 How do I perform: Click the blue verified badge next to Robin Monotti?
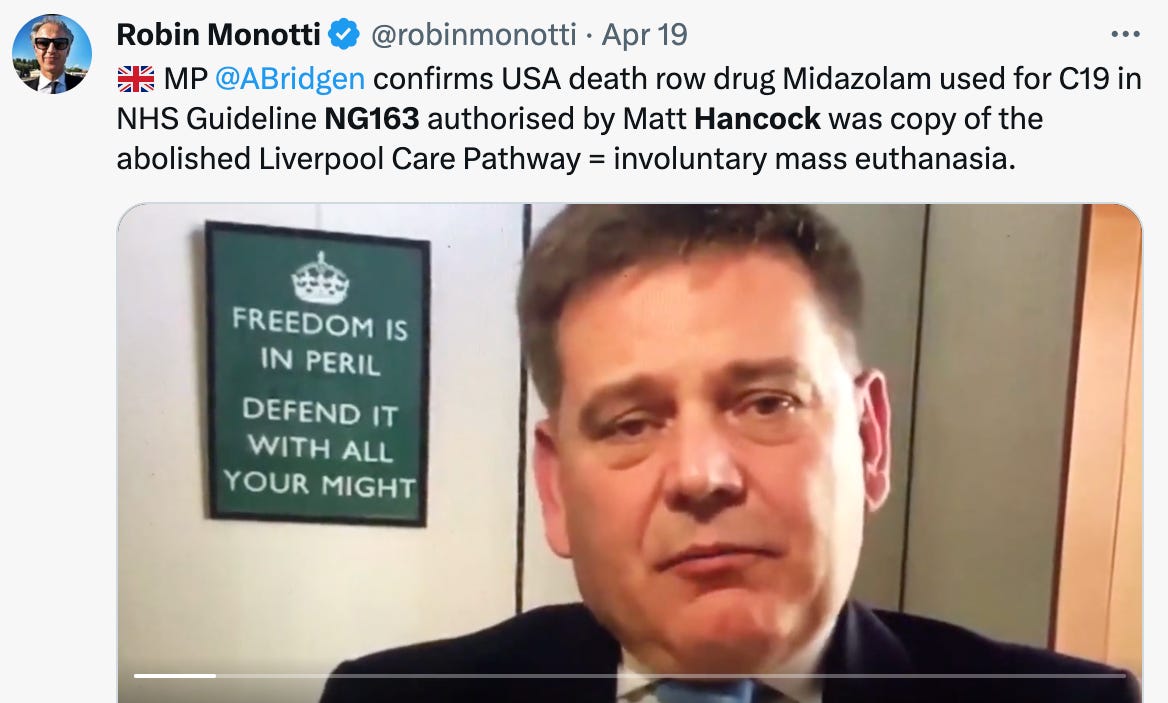click(x=344, y=34)
